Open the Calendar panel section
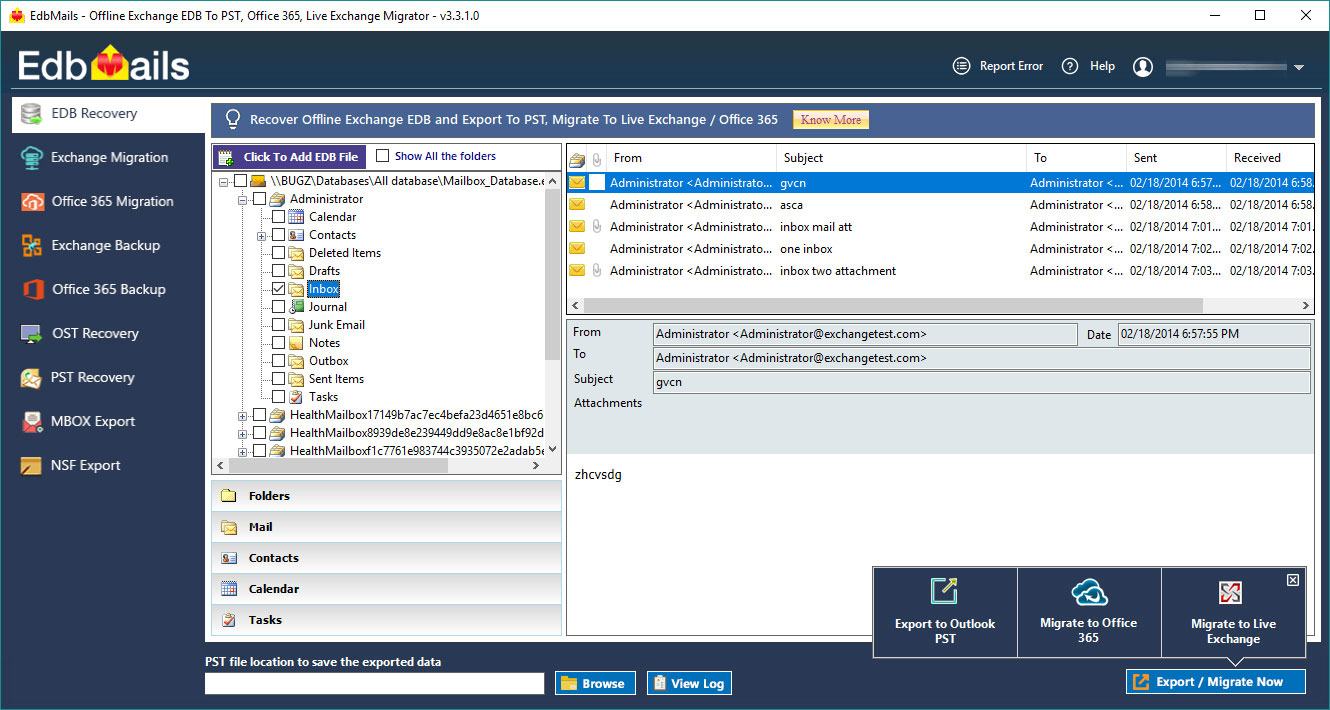1330x710 pixels. (386, 589)
